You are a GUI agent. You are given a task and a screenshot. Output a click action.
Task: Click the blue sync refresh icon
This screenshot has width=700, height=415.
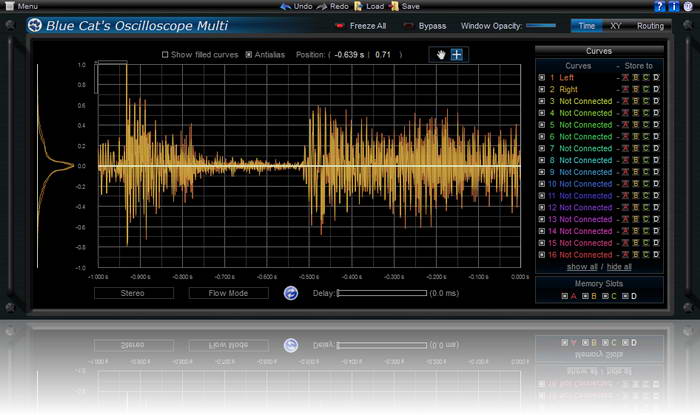click(x=291, y=293)
